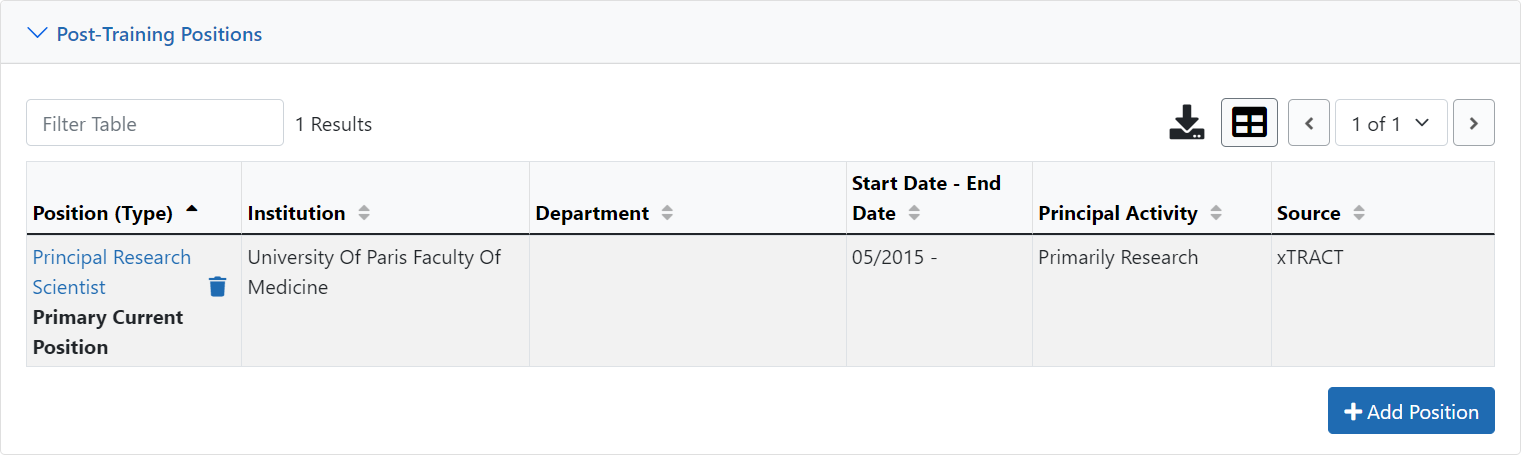Click the Primarily Research activity cell
Image resolution: width=1521 pixels, height=455 pixels.
(x=1152, y=300)
